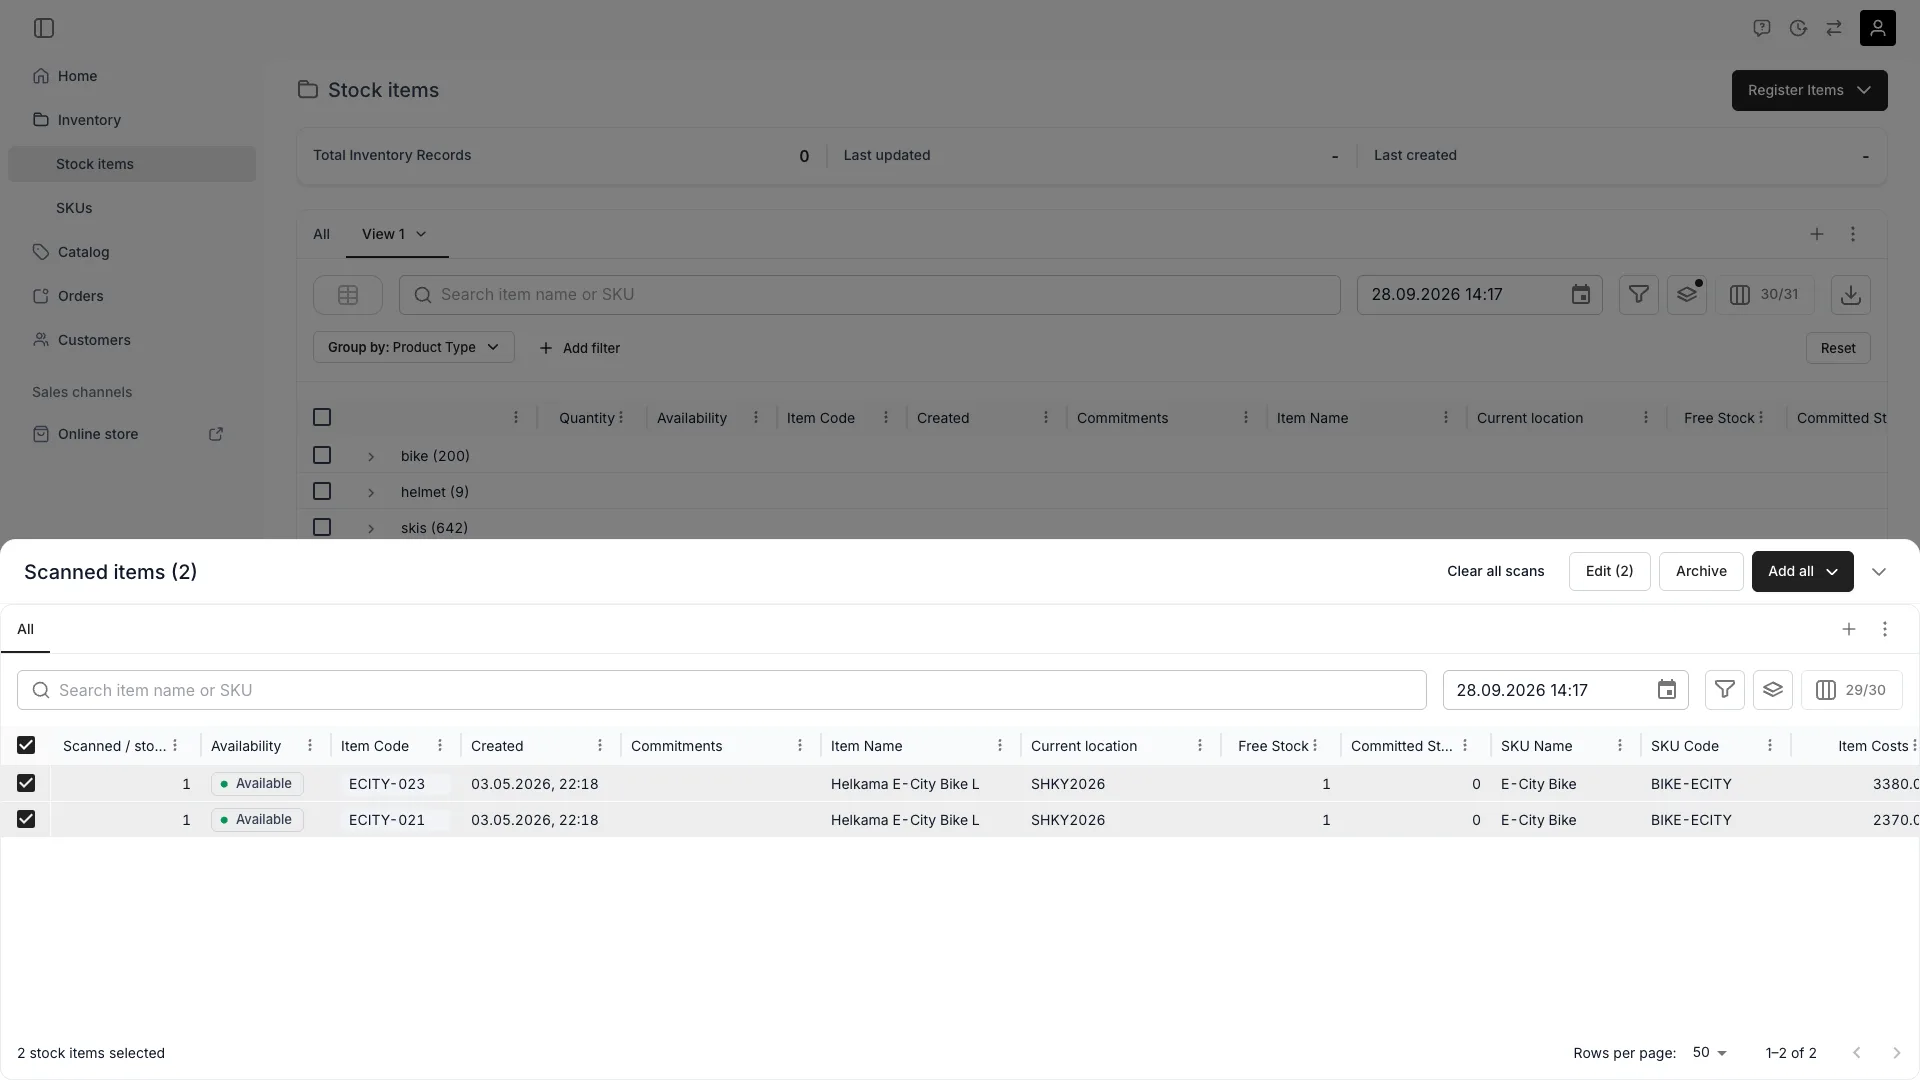Viewport: 1920px width, 1080px height.
Task: Open the user profile avatar
Action: pyautogui.click(x=1878, y=28)
